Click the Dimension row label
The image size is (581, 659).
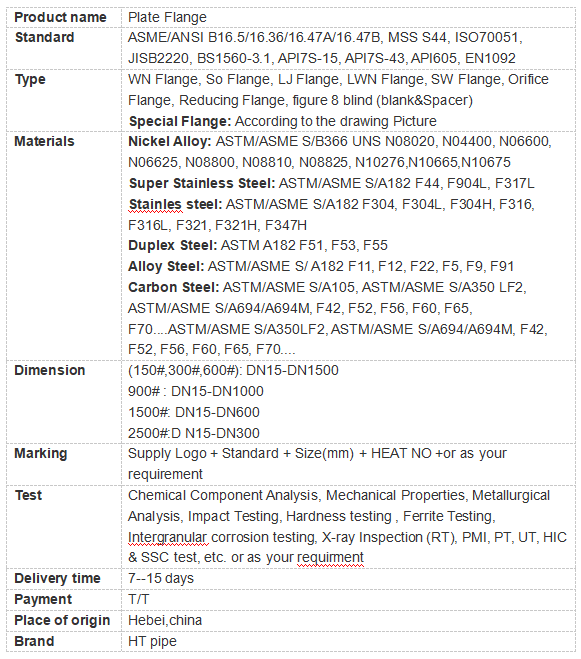click(50, 371)
